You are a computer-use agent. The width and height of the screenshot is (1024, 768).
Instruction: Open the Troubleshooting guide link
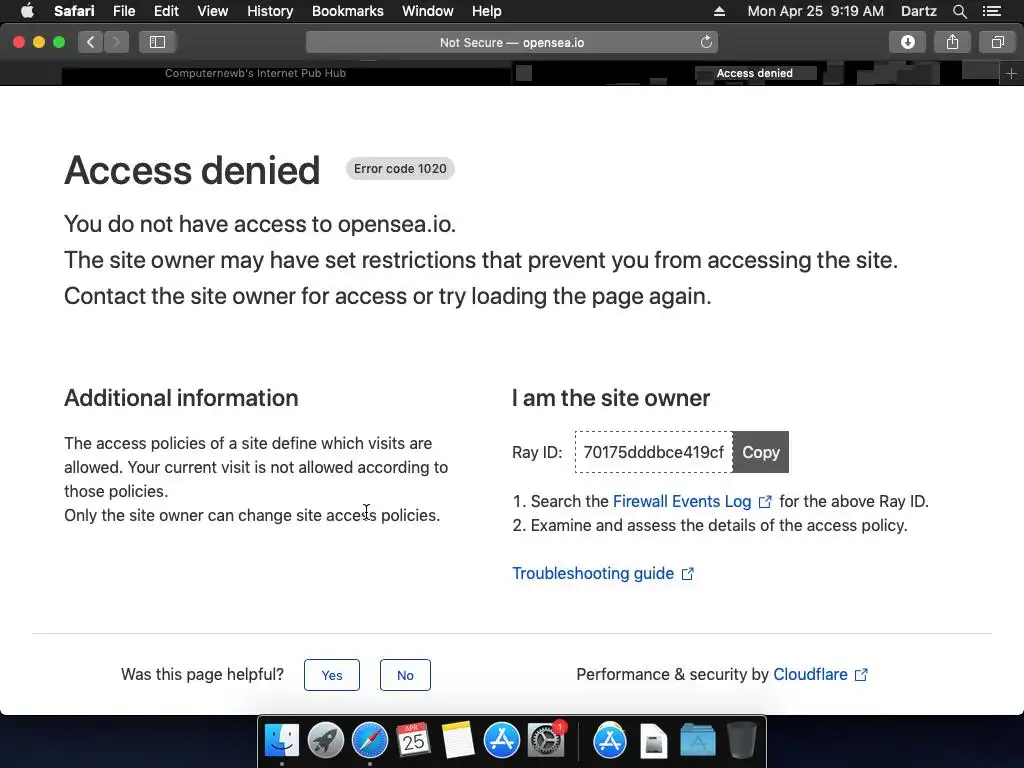[593, 573]
